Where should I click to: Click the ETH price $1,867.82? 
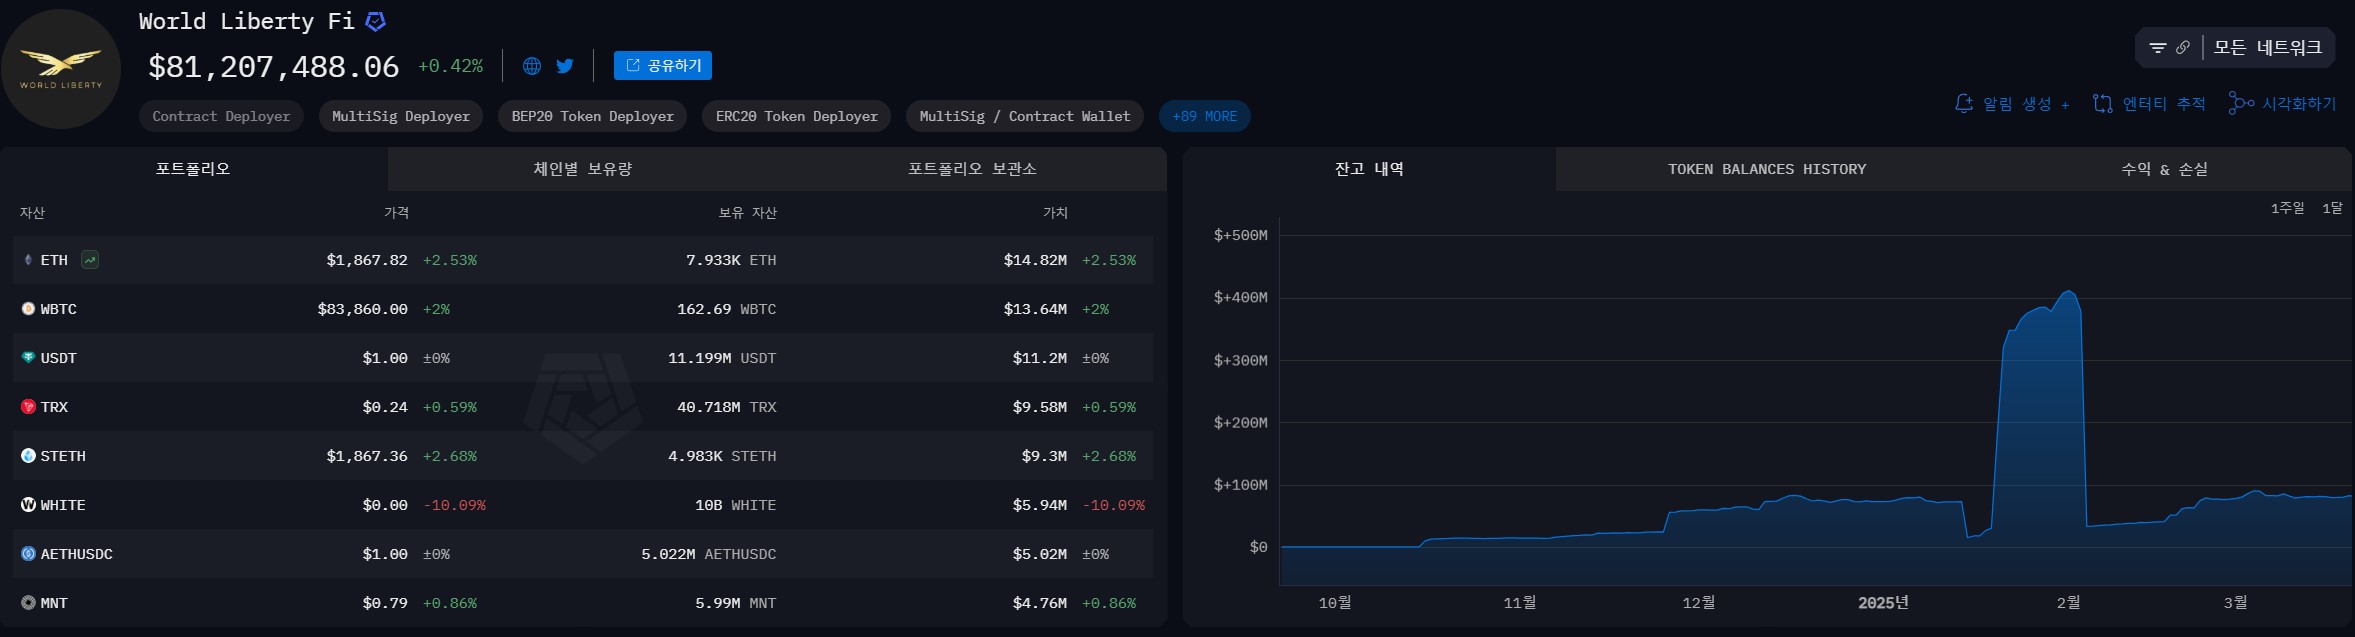[367, 260]
